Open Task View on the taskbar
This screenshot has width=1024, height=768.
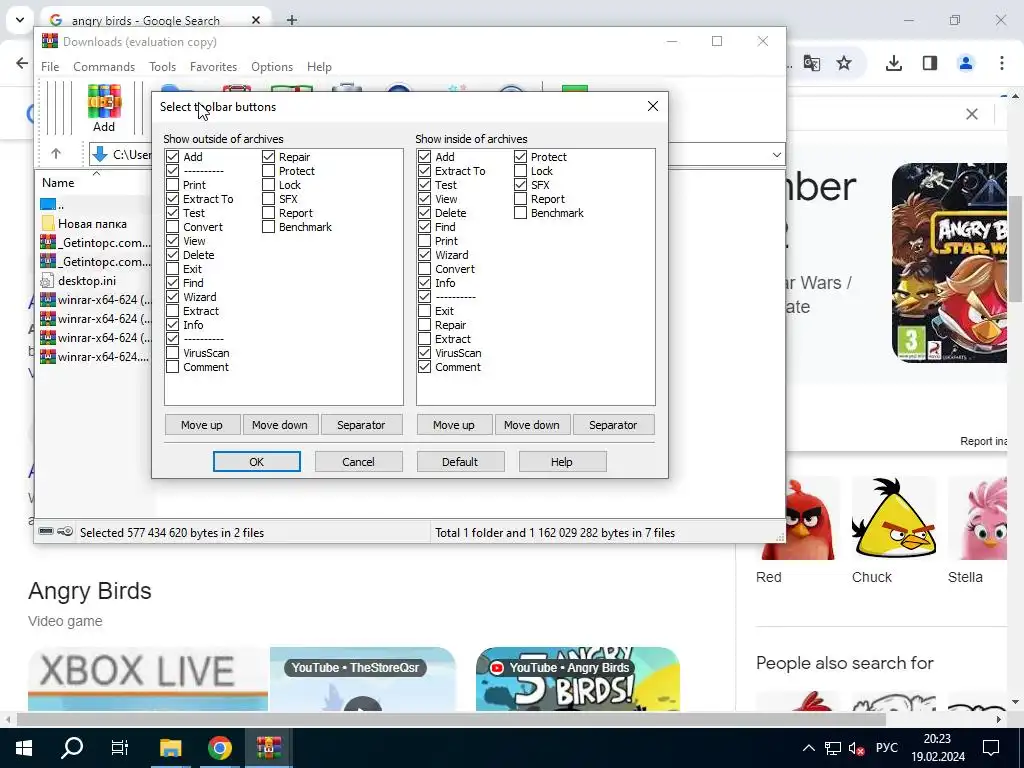point(120,748)
